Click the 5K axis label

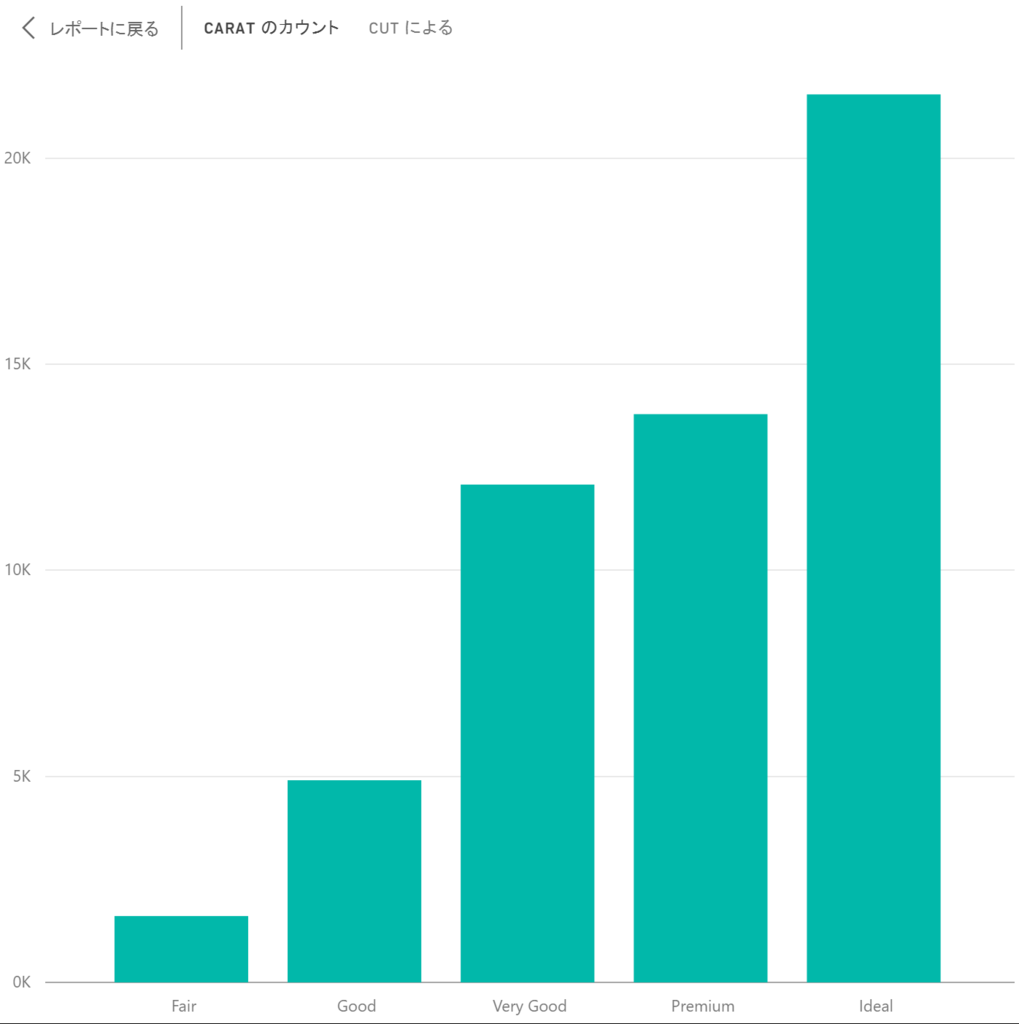22,776
